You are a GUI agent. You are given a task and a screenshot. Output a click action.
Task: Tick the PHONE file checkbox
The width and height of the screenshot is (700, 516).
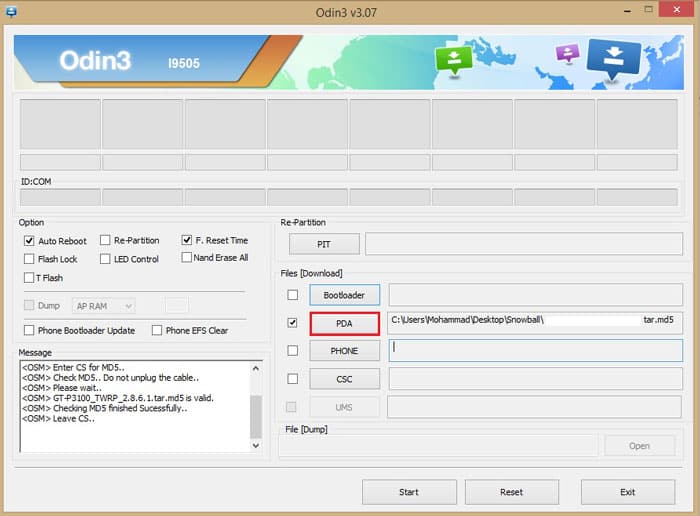click(292, 350)
